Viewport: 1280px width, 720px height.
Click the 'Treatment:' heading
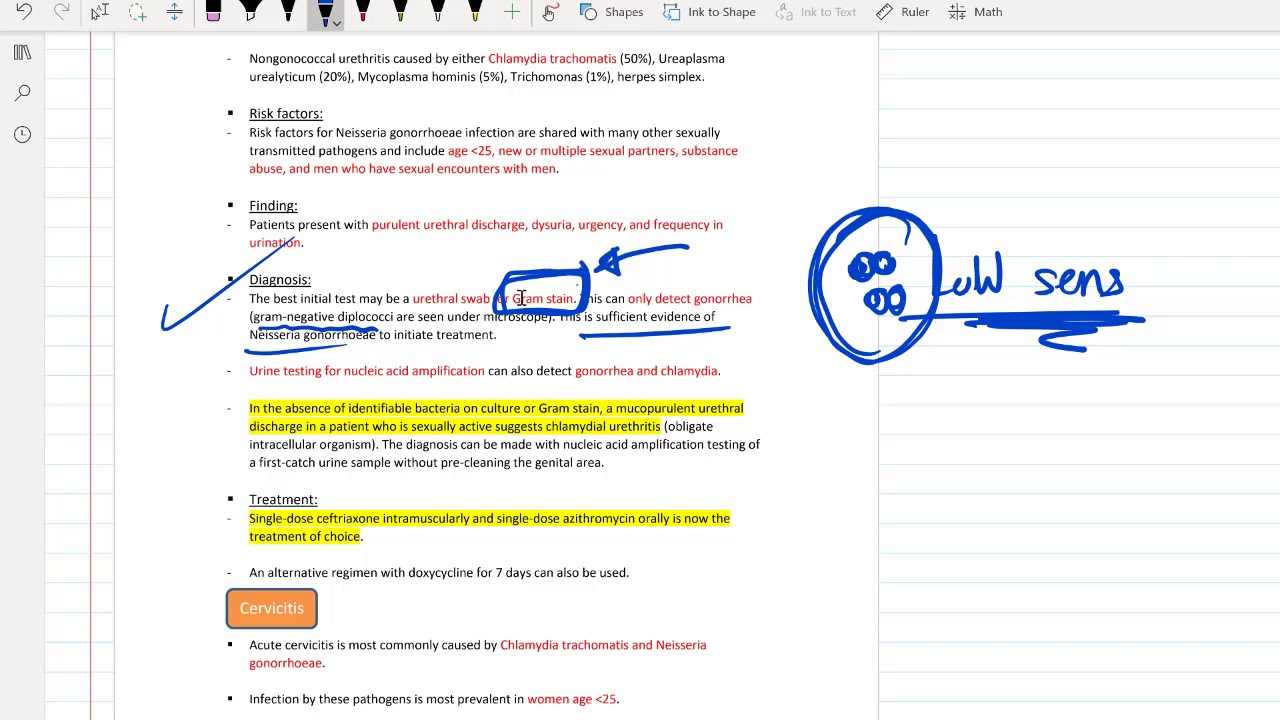[x=283, y=500]
